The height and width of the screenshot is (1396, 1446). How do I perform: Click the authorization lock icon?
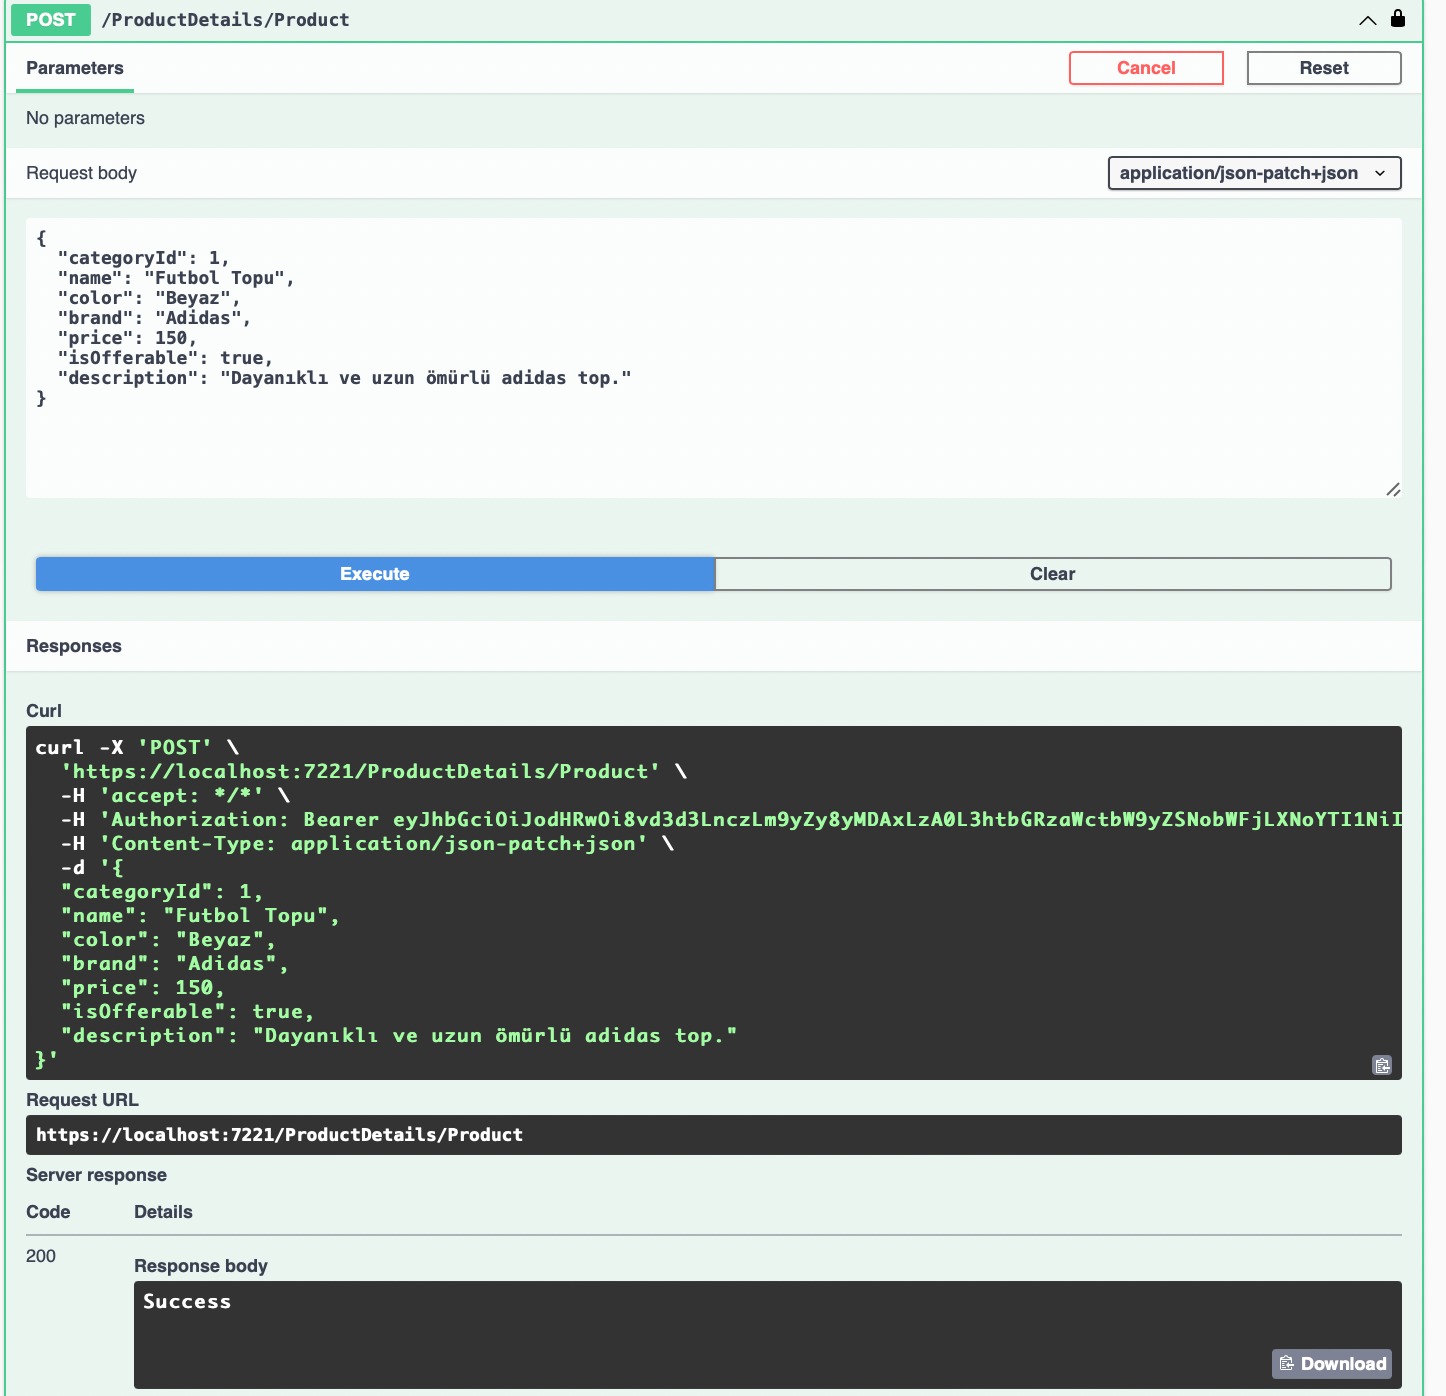tap(1396, 18)
